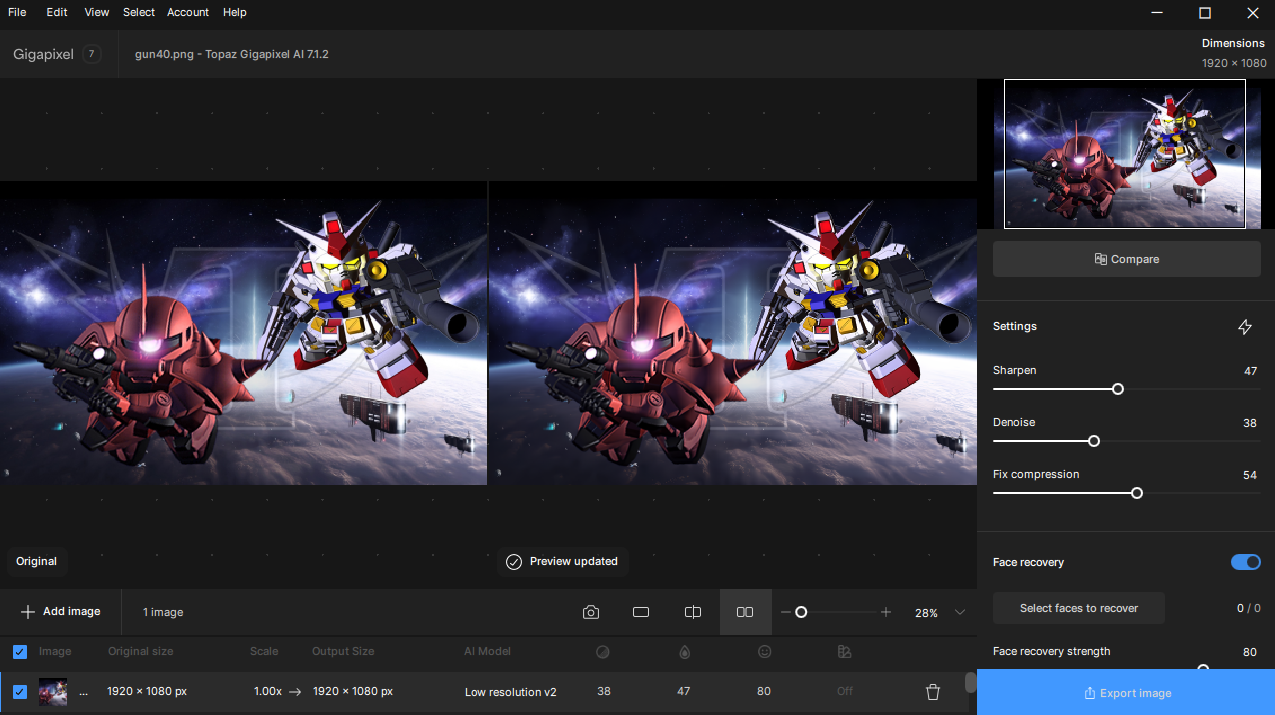The height and width of the screenshot is (715, 1275).
Task: Click the Export image button
Action: coord(1126,693)
